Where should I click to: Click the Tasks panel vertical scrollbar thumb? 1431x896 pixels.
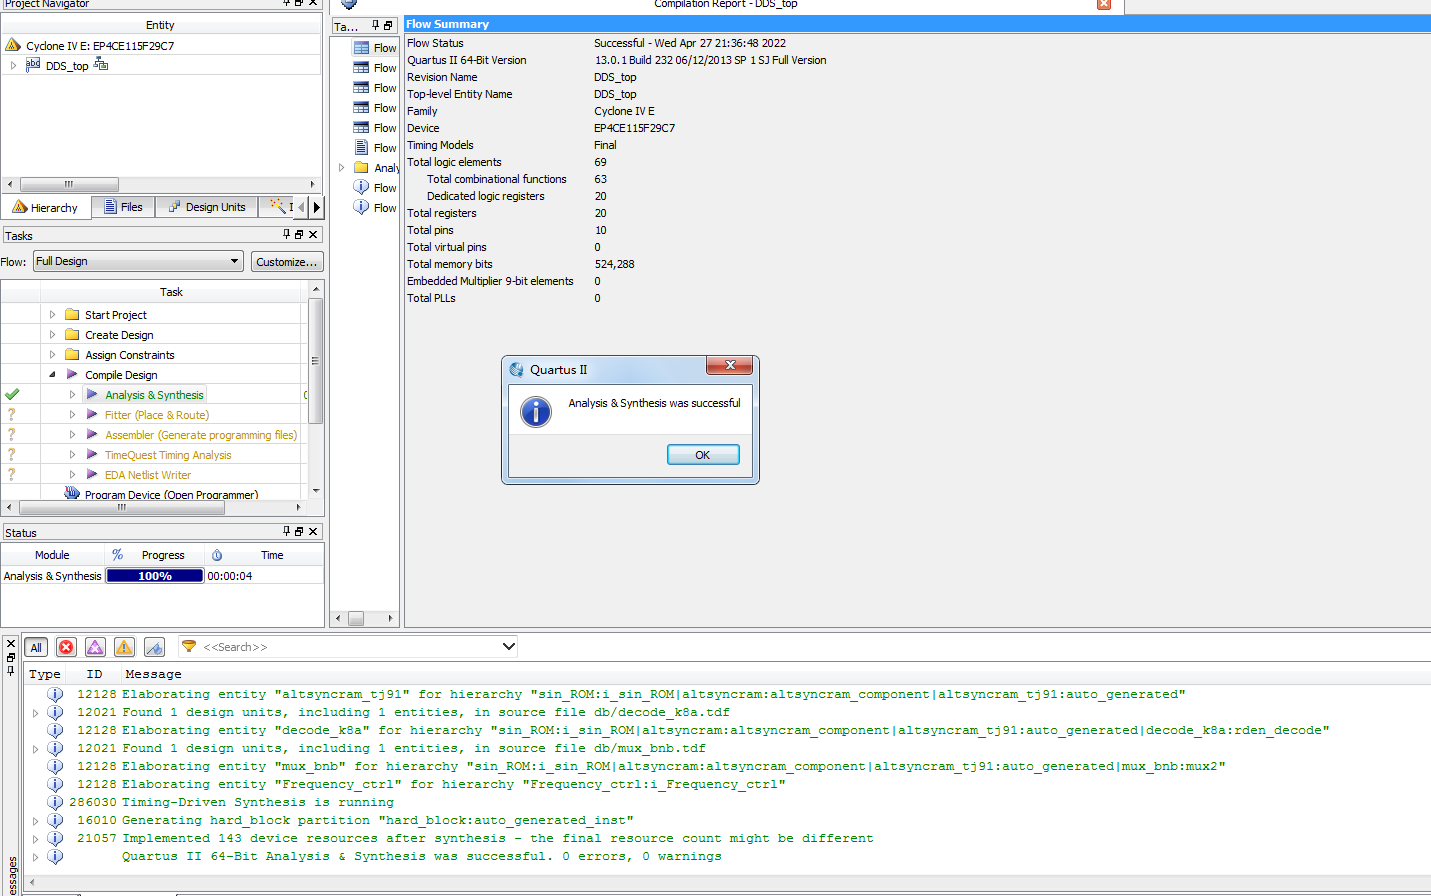click(x=316, y=361)
